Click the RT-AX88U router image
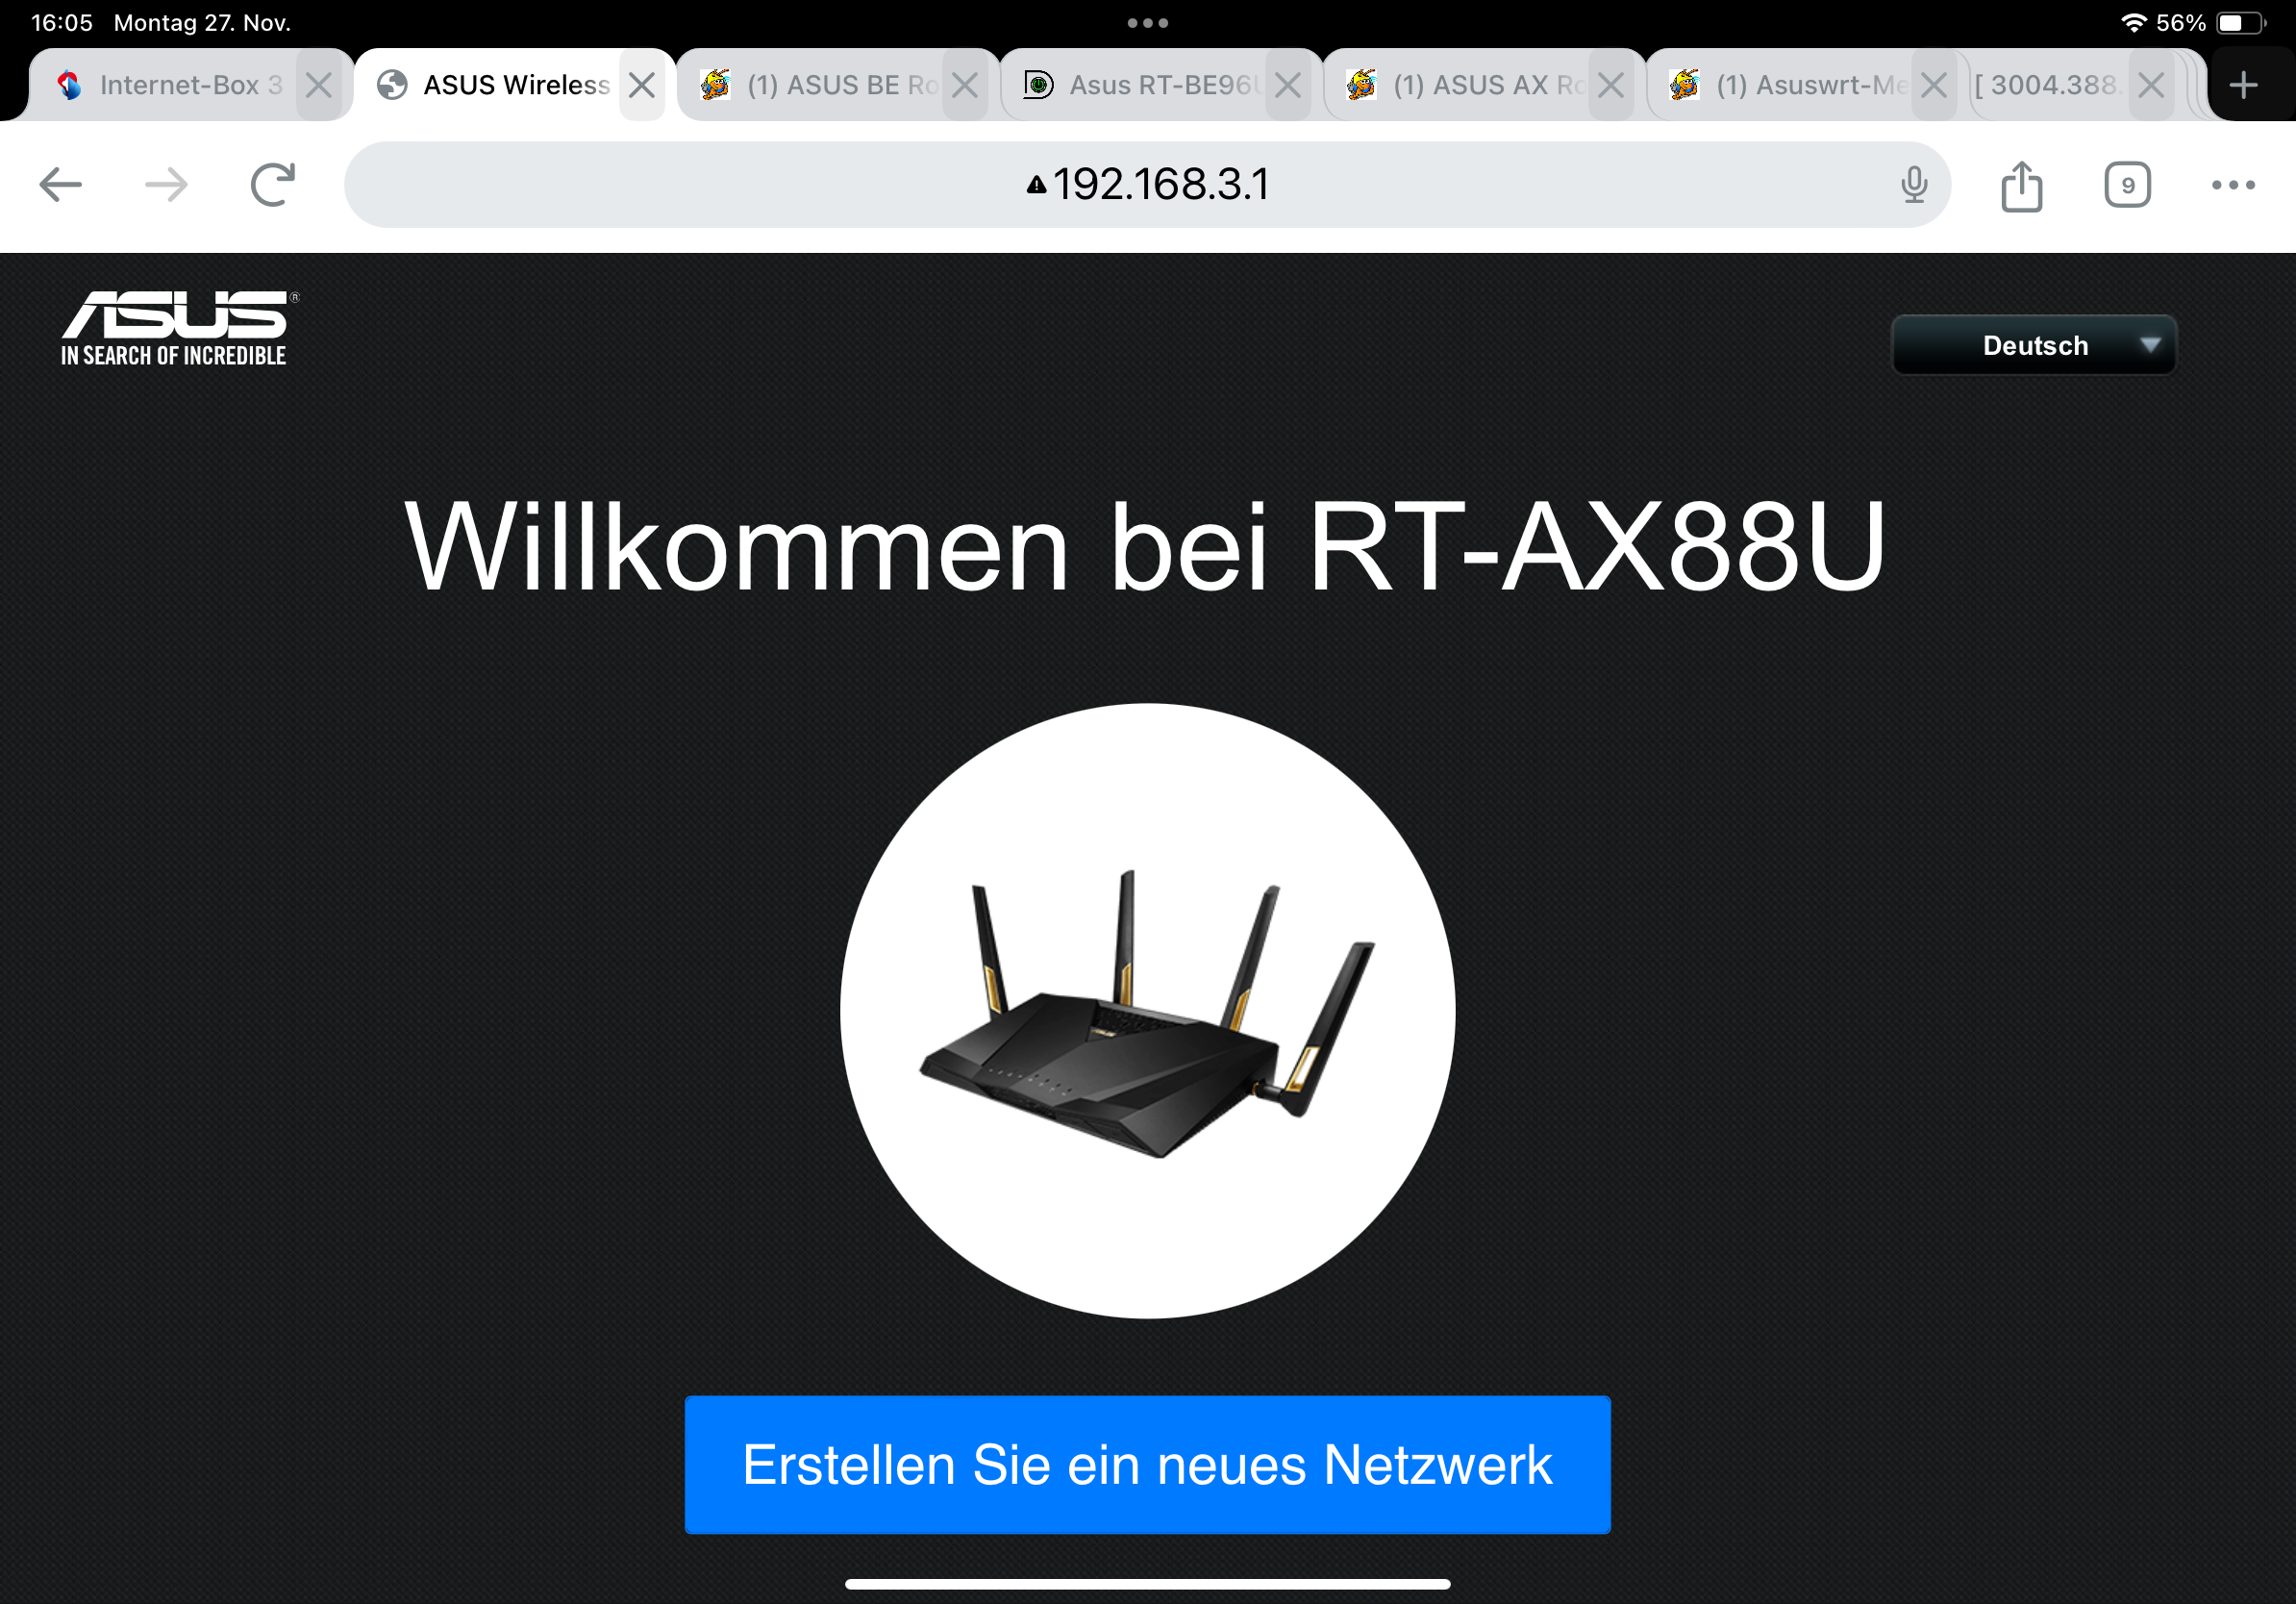 [1147, 1011]
